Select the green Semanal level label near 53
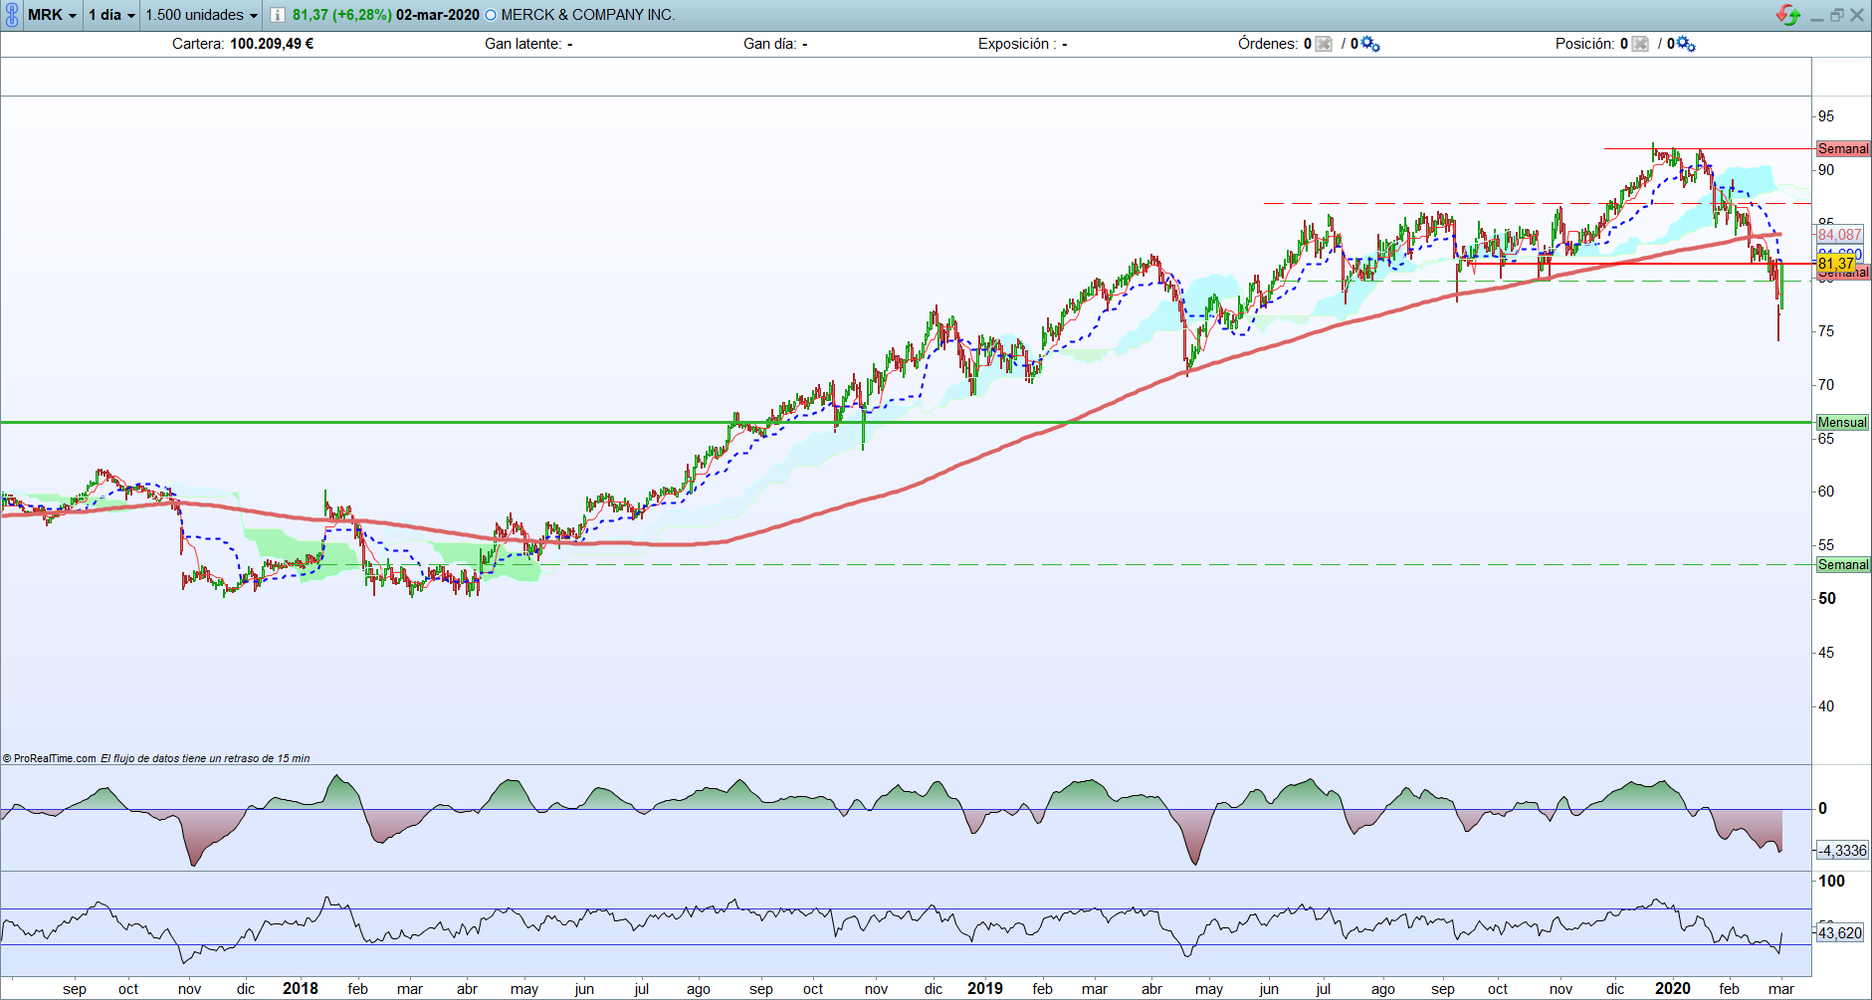The height and width of the screenshot is (1000, 1872). click(1842, 565)
